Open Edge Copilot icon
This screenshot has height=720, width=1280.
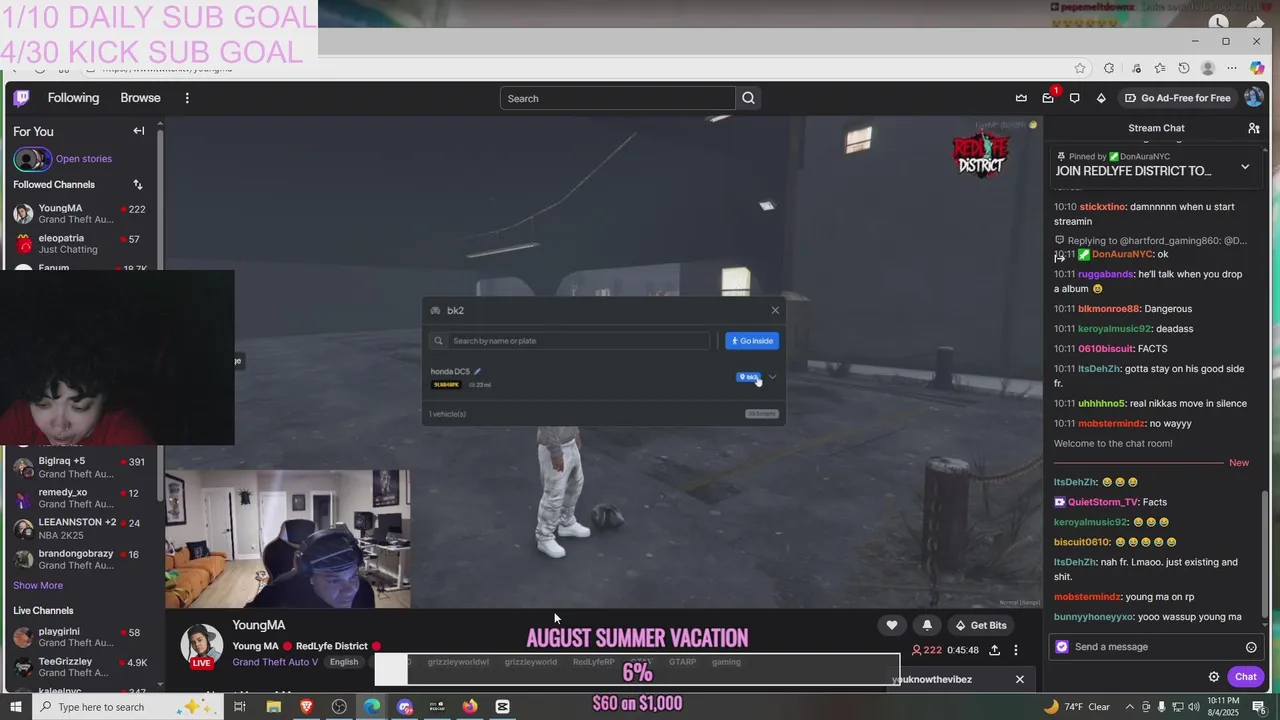1258,68
